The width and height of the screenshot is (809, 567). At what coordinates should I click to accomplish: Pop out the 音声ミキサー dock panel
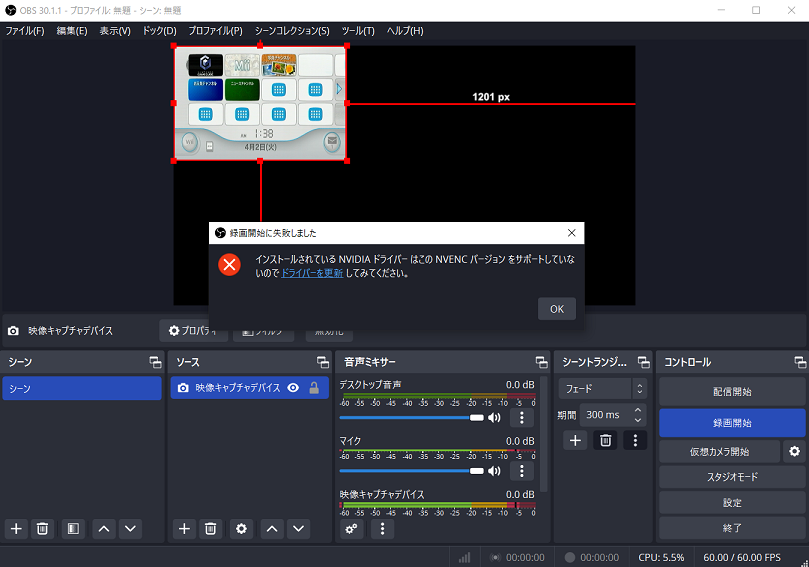point(541,362)
